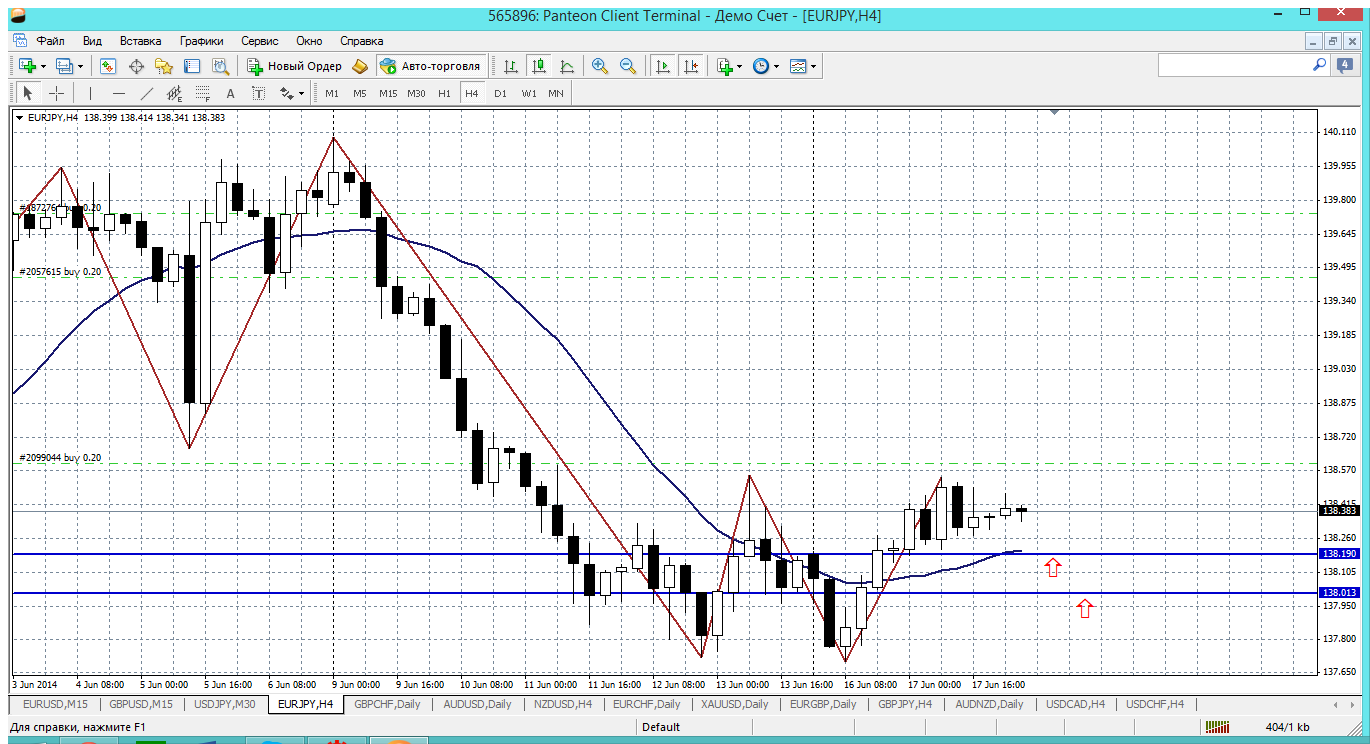Open the Сервис menu
Viewport: 1370px width, 744px height.
[x=259, y=41]
